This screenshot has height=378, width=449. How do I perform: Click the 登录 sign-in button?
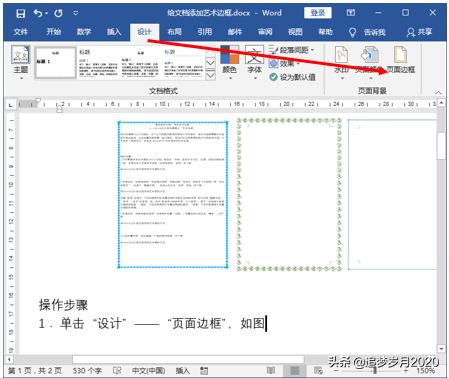pos(318,13)
